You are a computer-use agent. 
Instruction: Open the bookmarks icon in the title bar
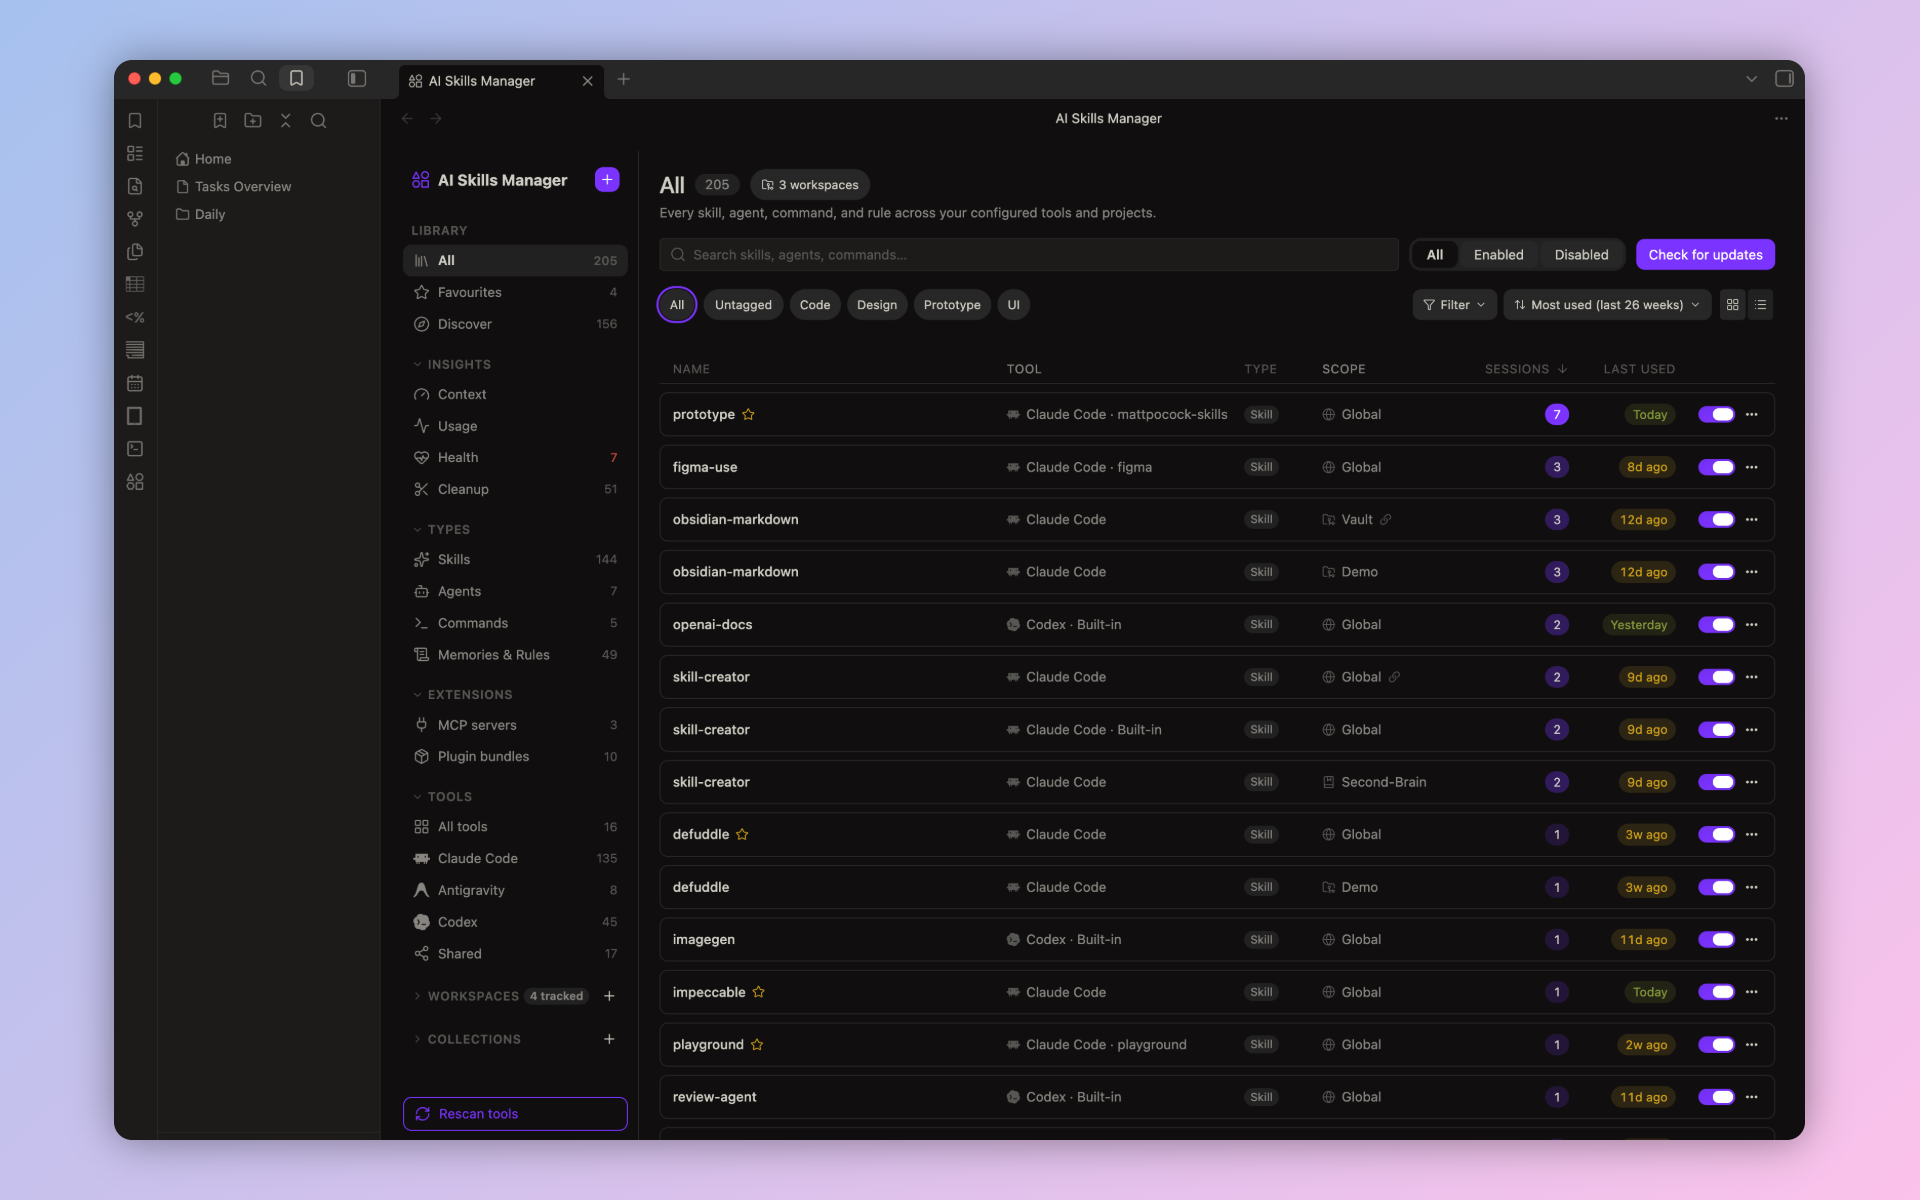[x=296, y=78]
